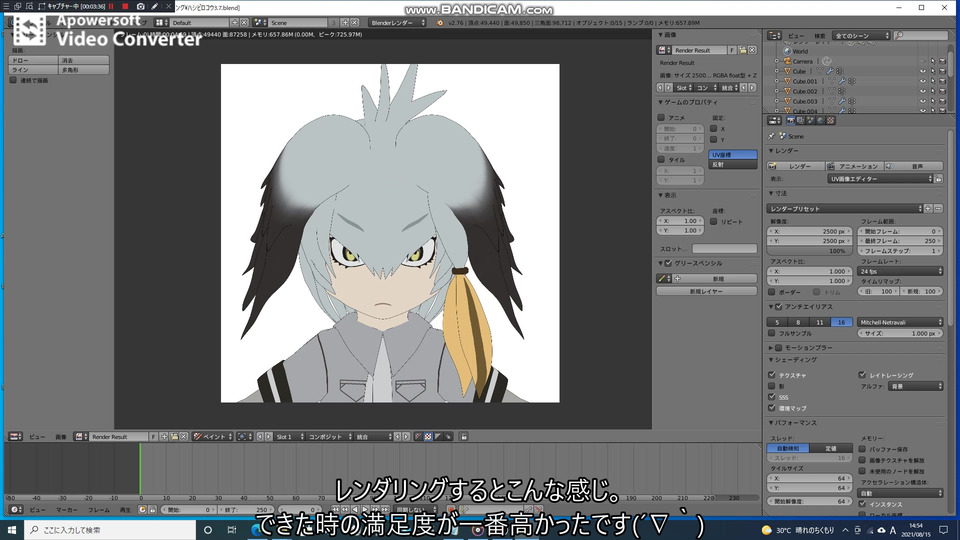Click the restrict-select cursor icon for Cube
960x540 pixels.
932,71
